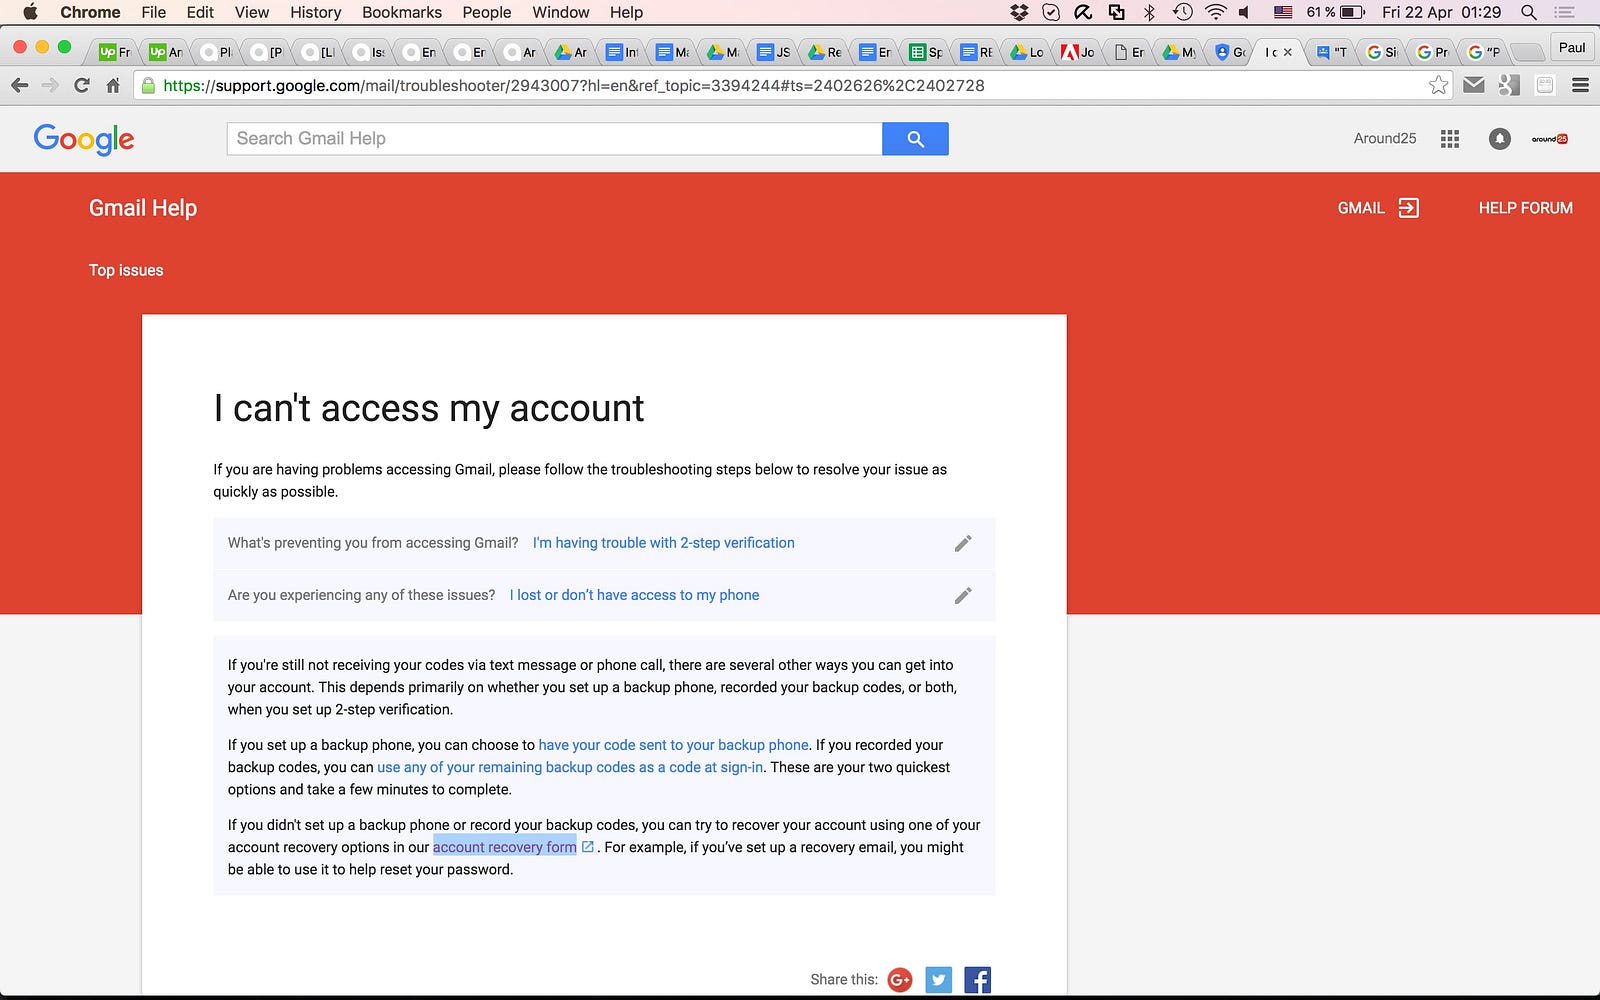Edit the "experiencing any of these issues" pencil
1600x1000 pixels.
(963, 595)
